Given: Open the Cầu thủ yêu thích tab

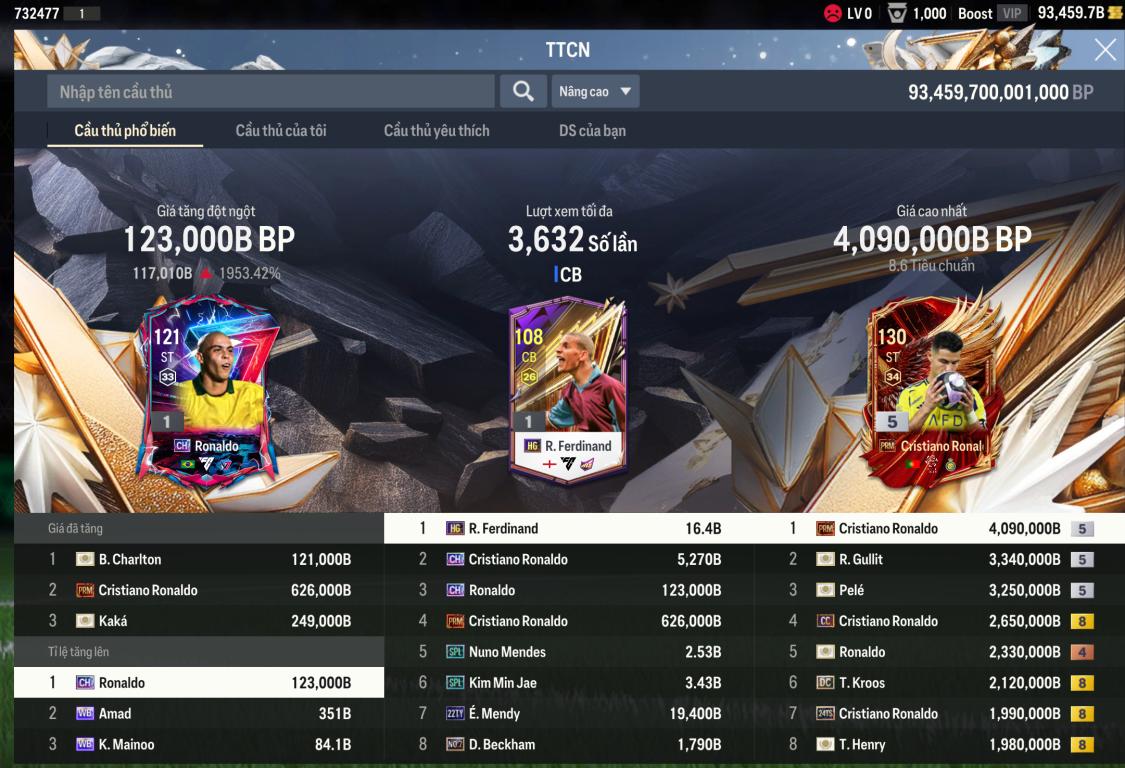Looking at the screenshot, I should click(x=436, y=131).
